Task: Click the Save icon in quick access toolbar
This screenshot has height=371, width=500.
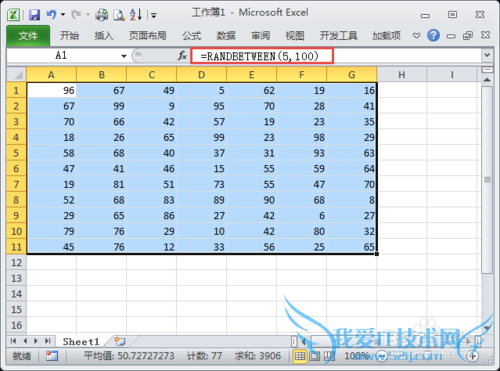Action: 34,15
